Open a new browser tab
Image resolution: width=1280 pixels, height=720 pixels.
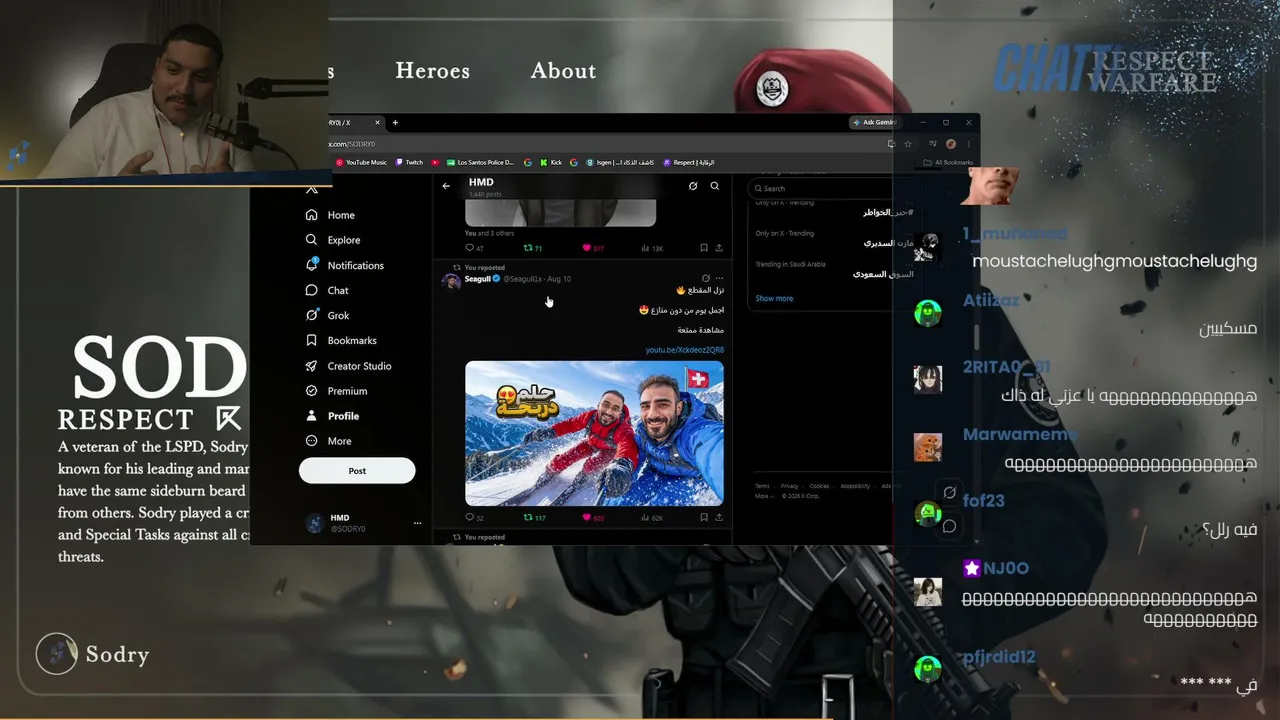(x=395, y=122)
